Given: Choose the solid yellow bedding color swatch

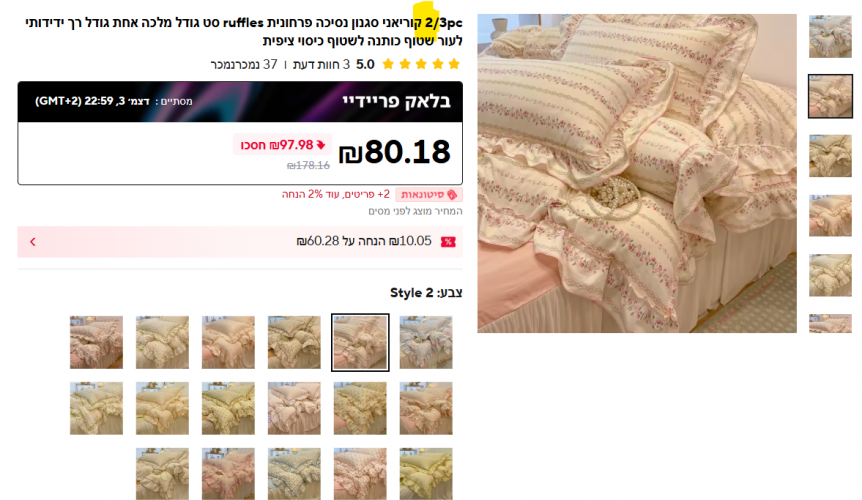Looking at the screenshot, I should (426, 474).
